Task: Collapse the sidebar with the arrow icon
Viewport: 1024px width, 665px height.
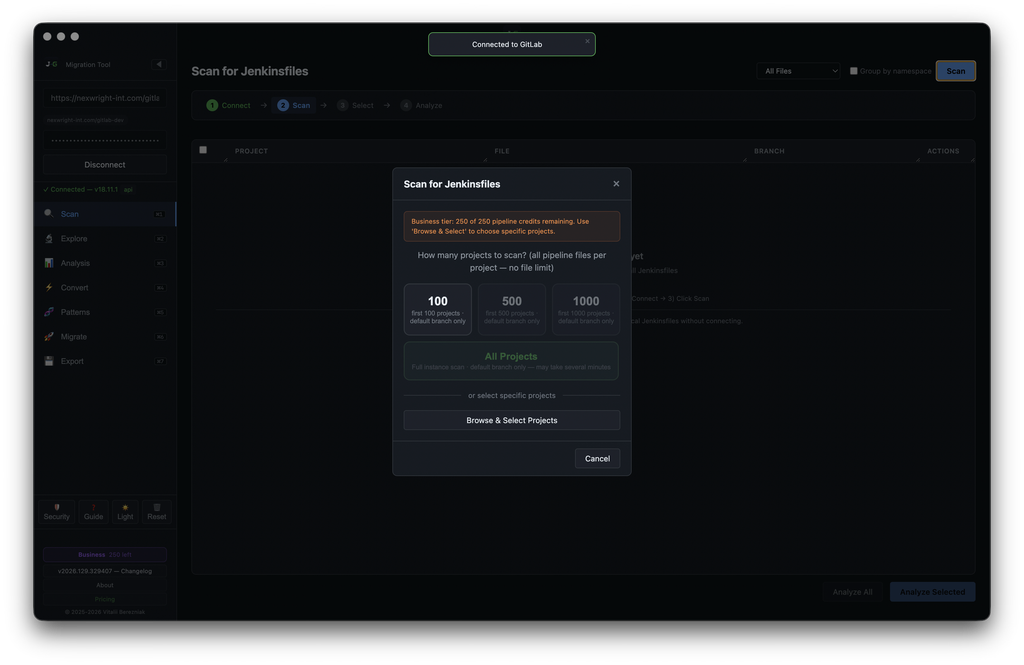Action: (159, 64)
